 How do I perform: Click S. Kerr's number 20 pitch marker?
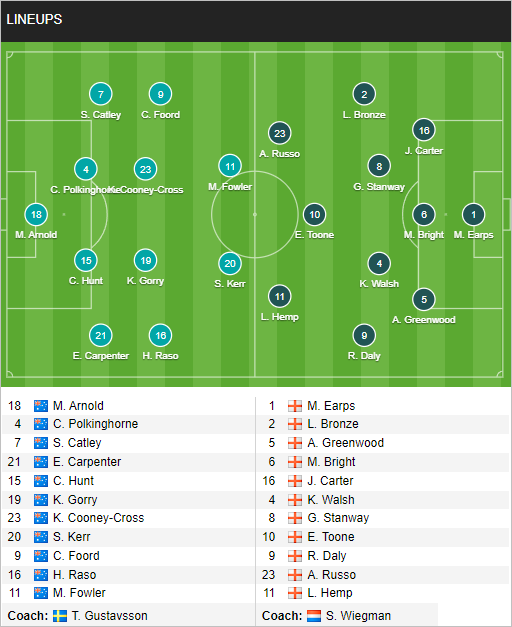tap(230, 264)
